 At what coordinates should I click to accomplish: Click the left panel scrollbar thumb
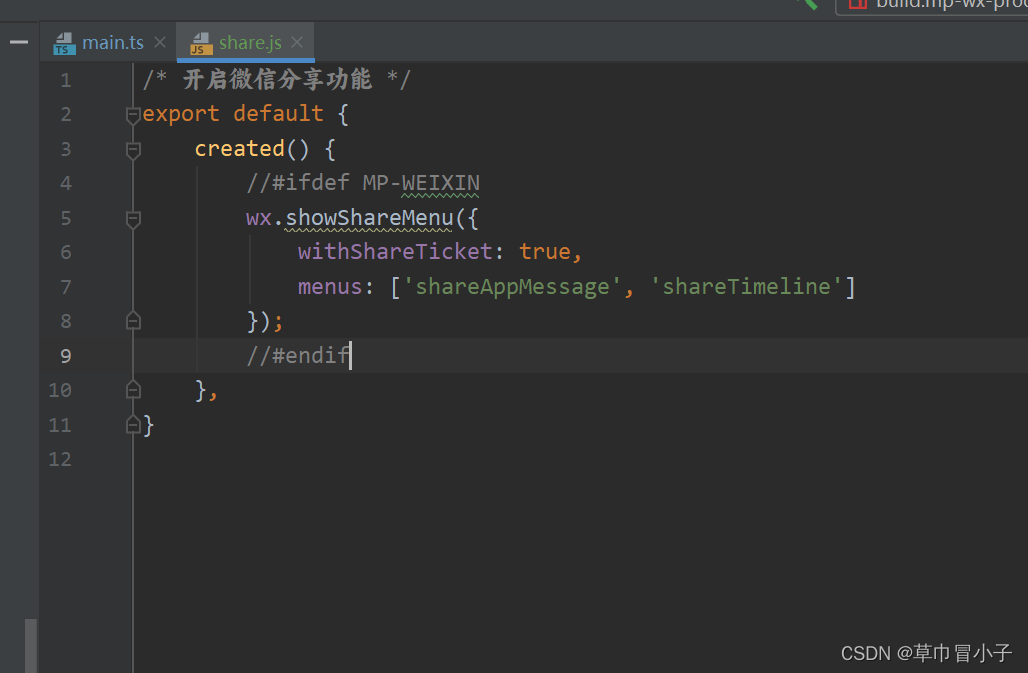coord(31,645)
